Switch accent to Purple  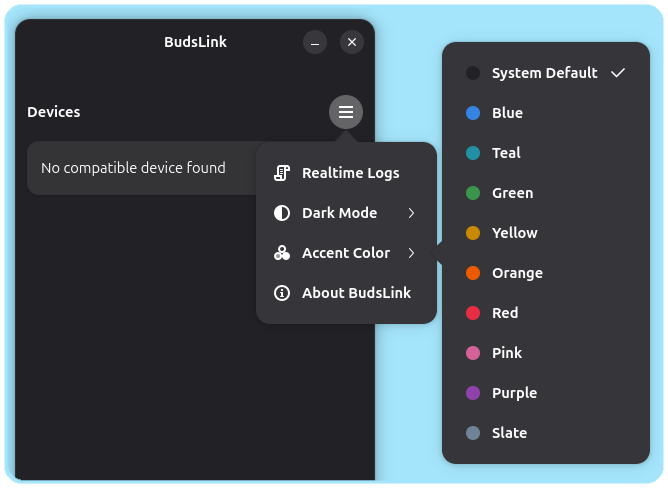tap(514, 393)
